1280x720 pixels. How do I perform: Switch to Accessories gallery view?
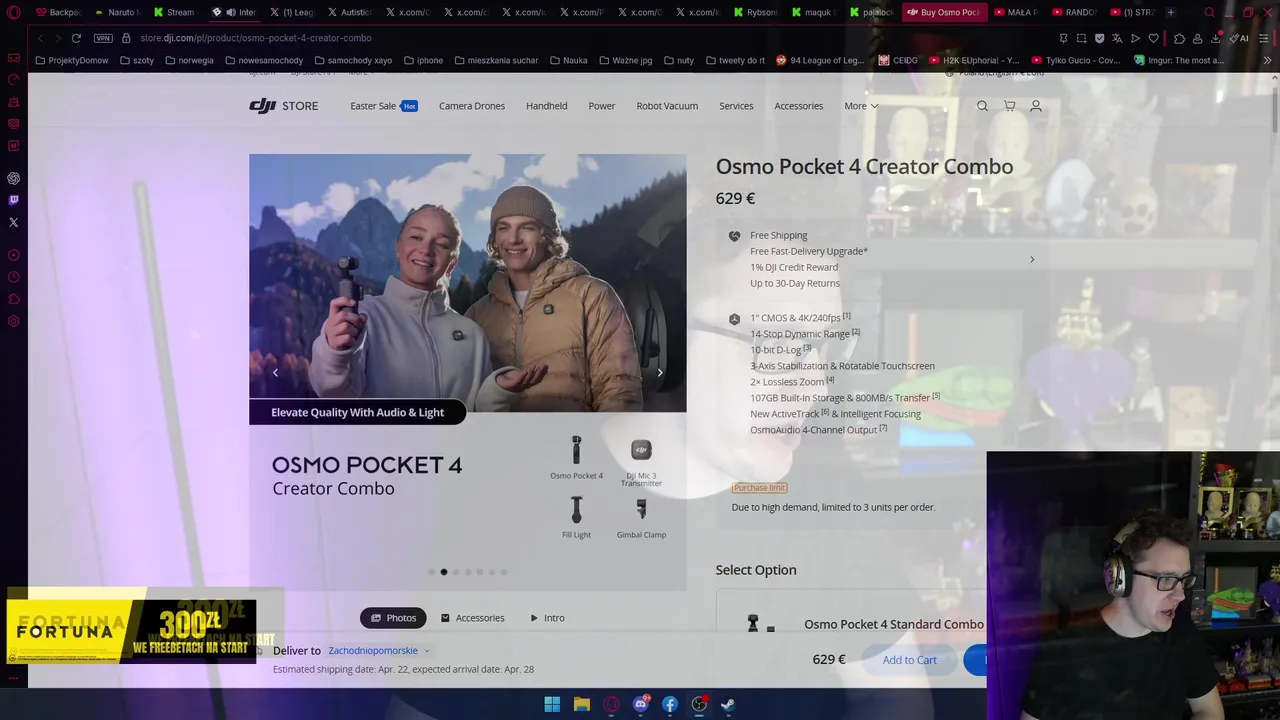pos(473,618)
